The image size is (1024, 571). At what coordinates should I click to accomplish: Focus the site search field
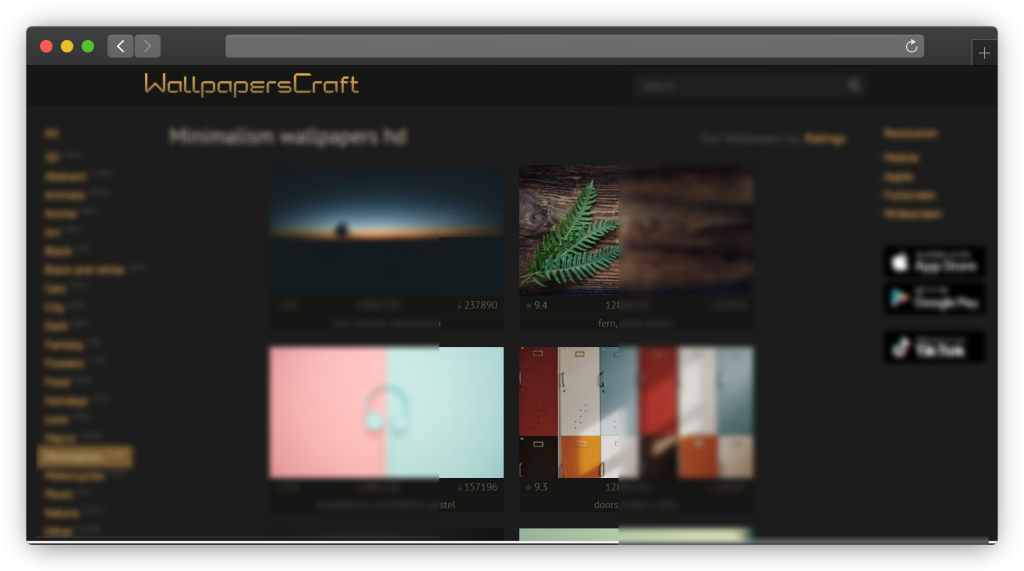click(x=740, y=86)
